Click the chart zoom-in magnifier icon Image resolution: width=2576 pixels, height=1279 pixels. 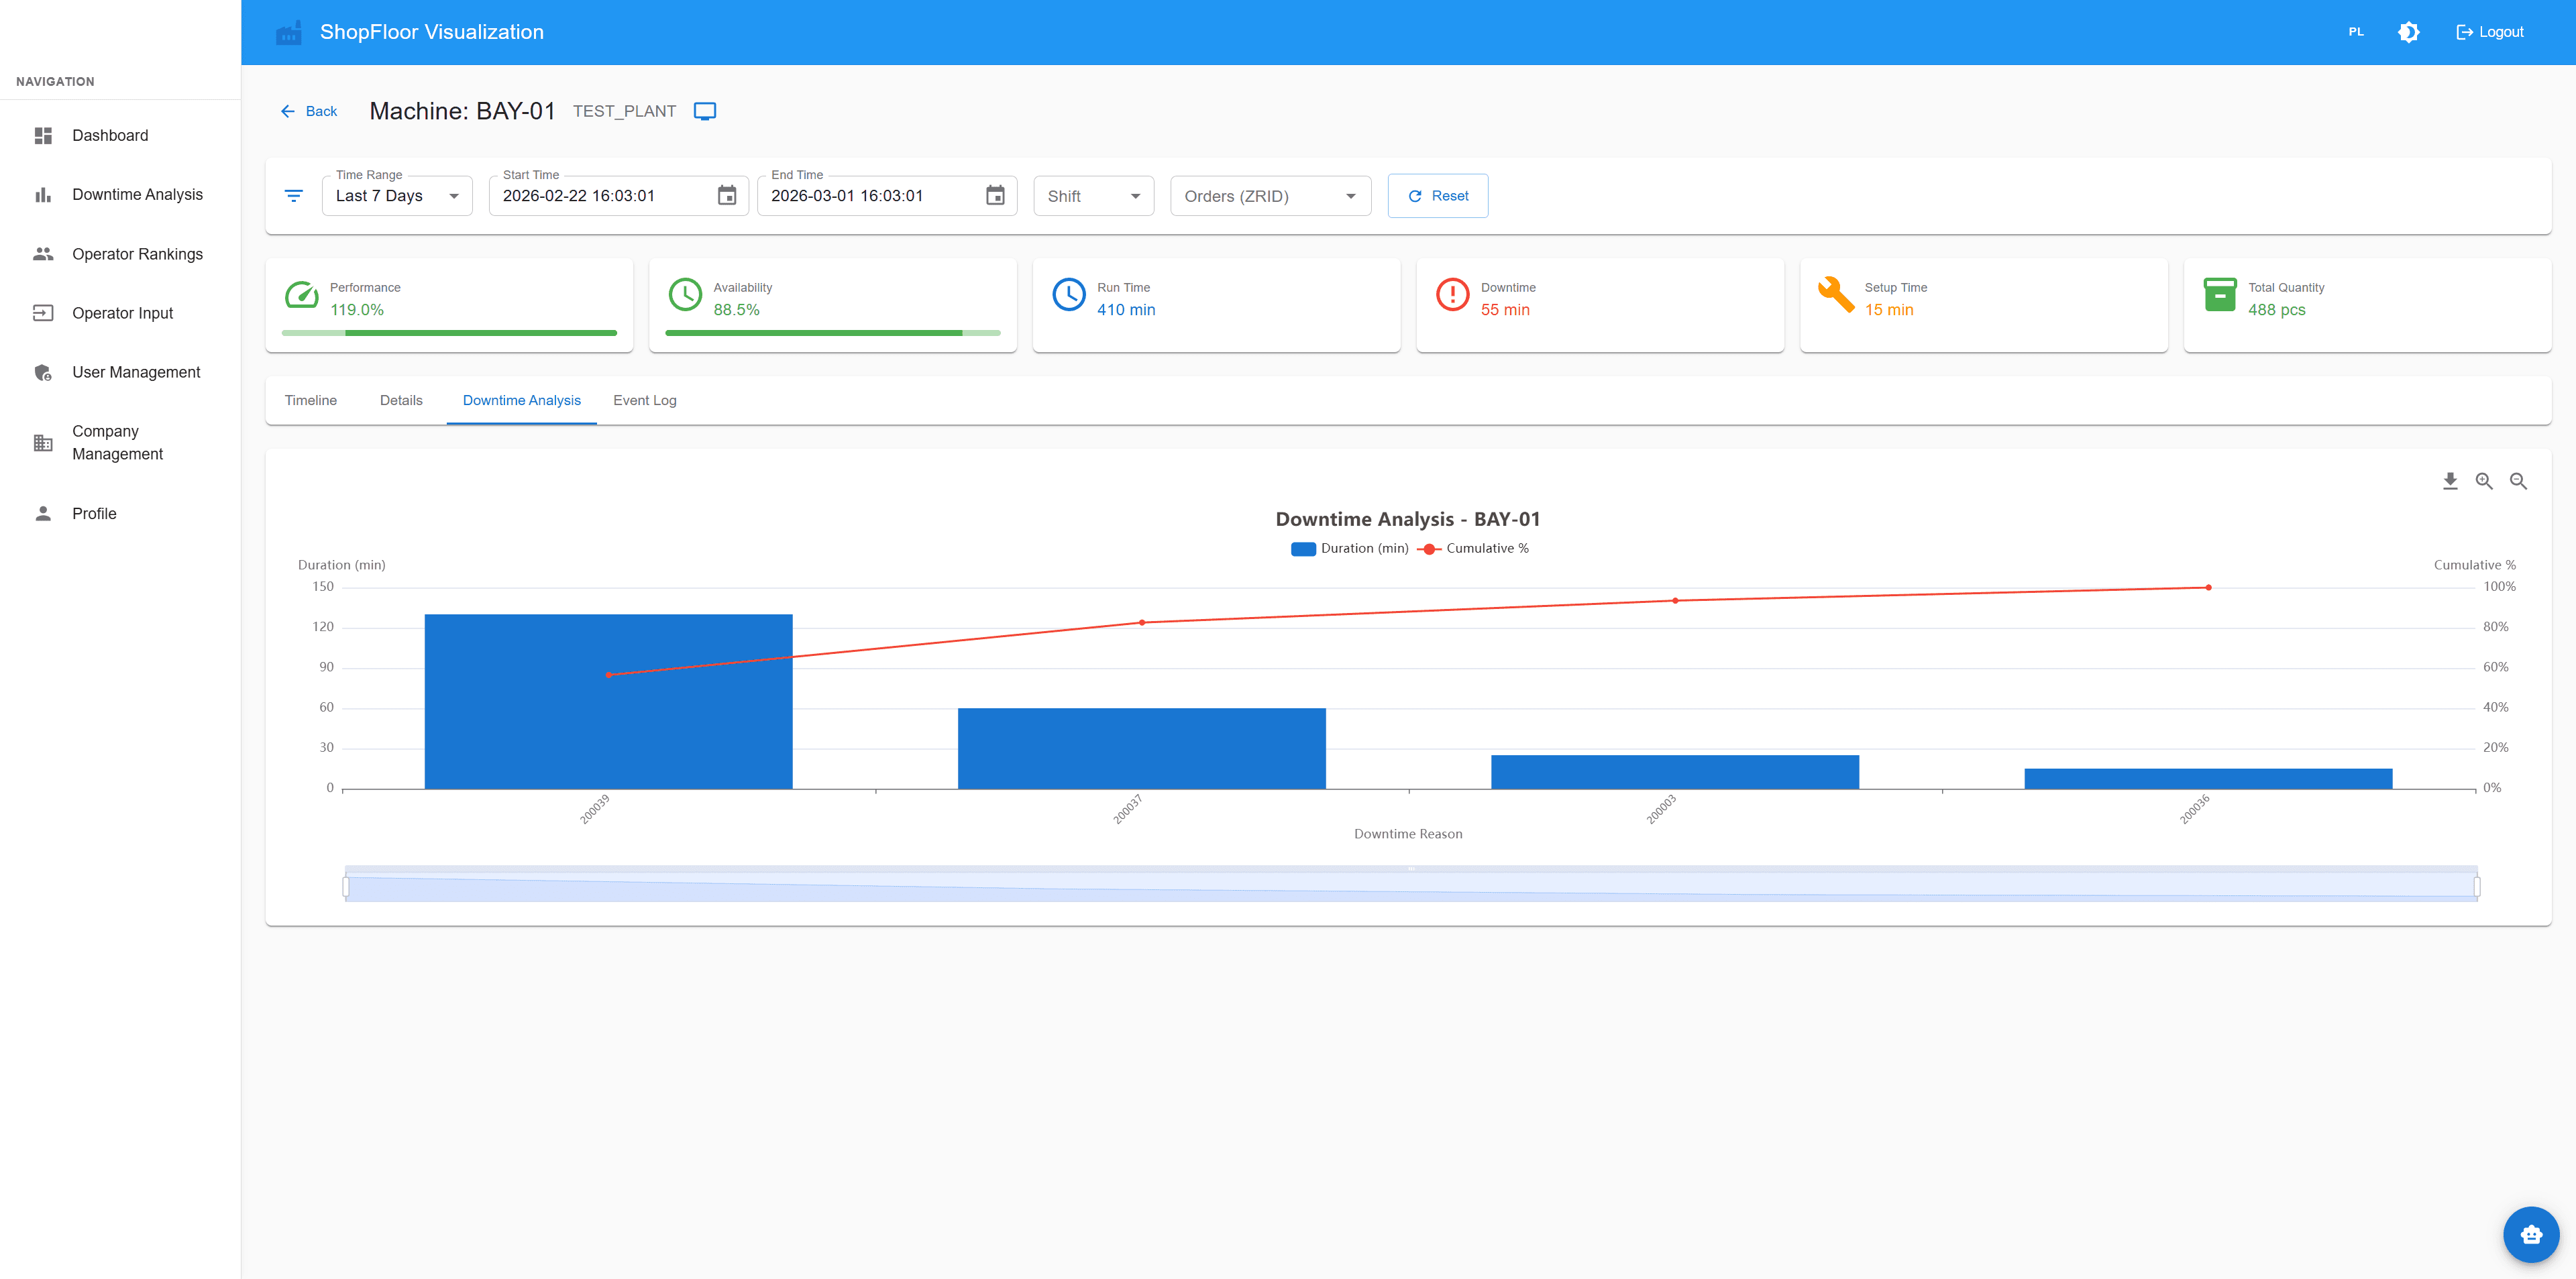tap(2484, 481)
